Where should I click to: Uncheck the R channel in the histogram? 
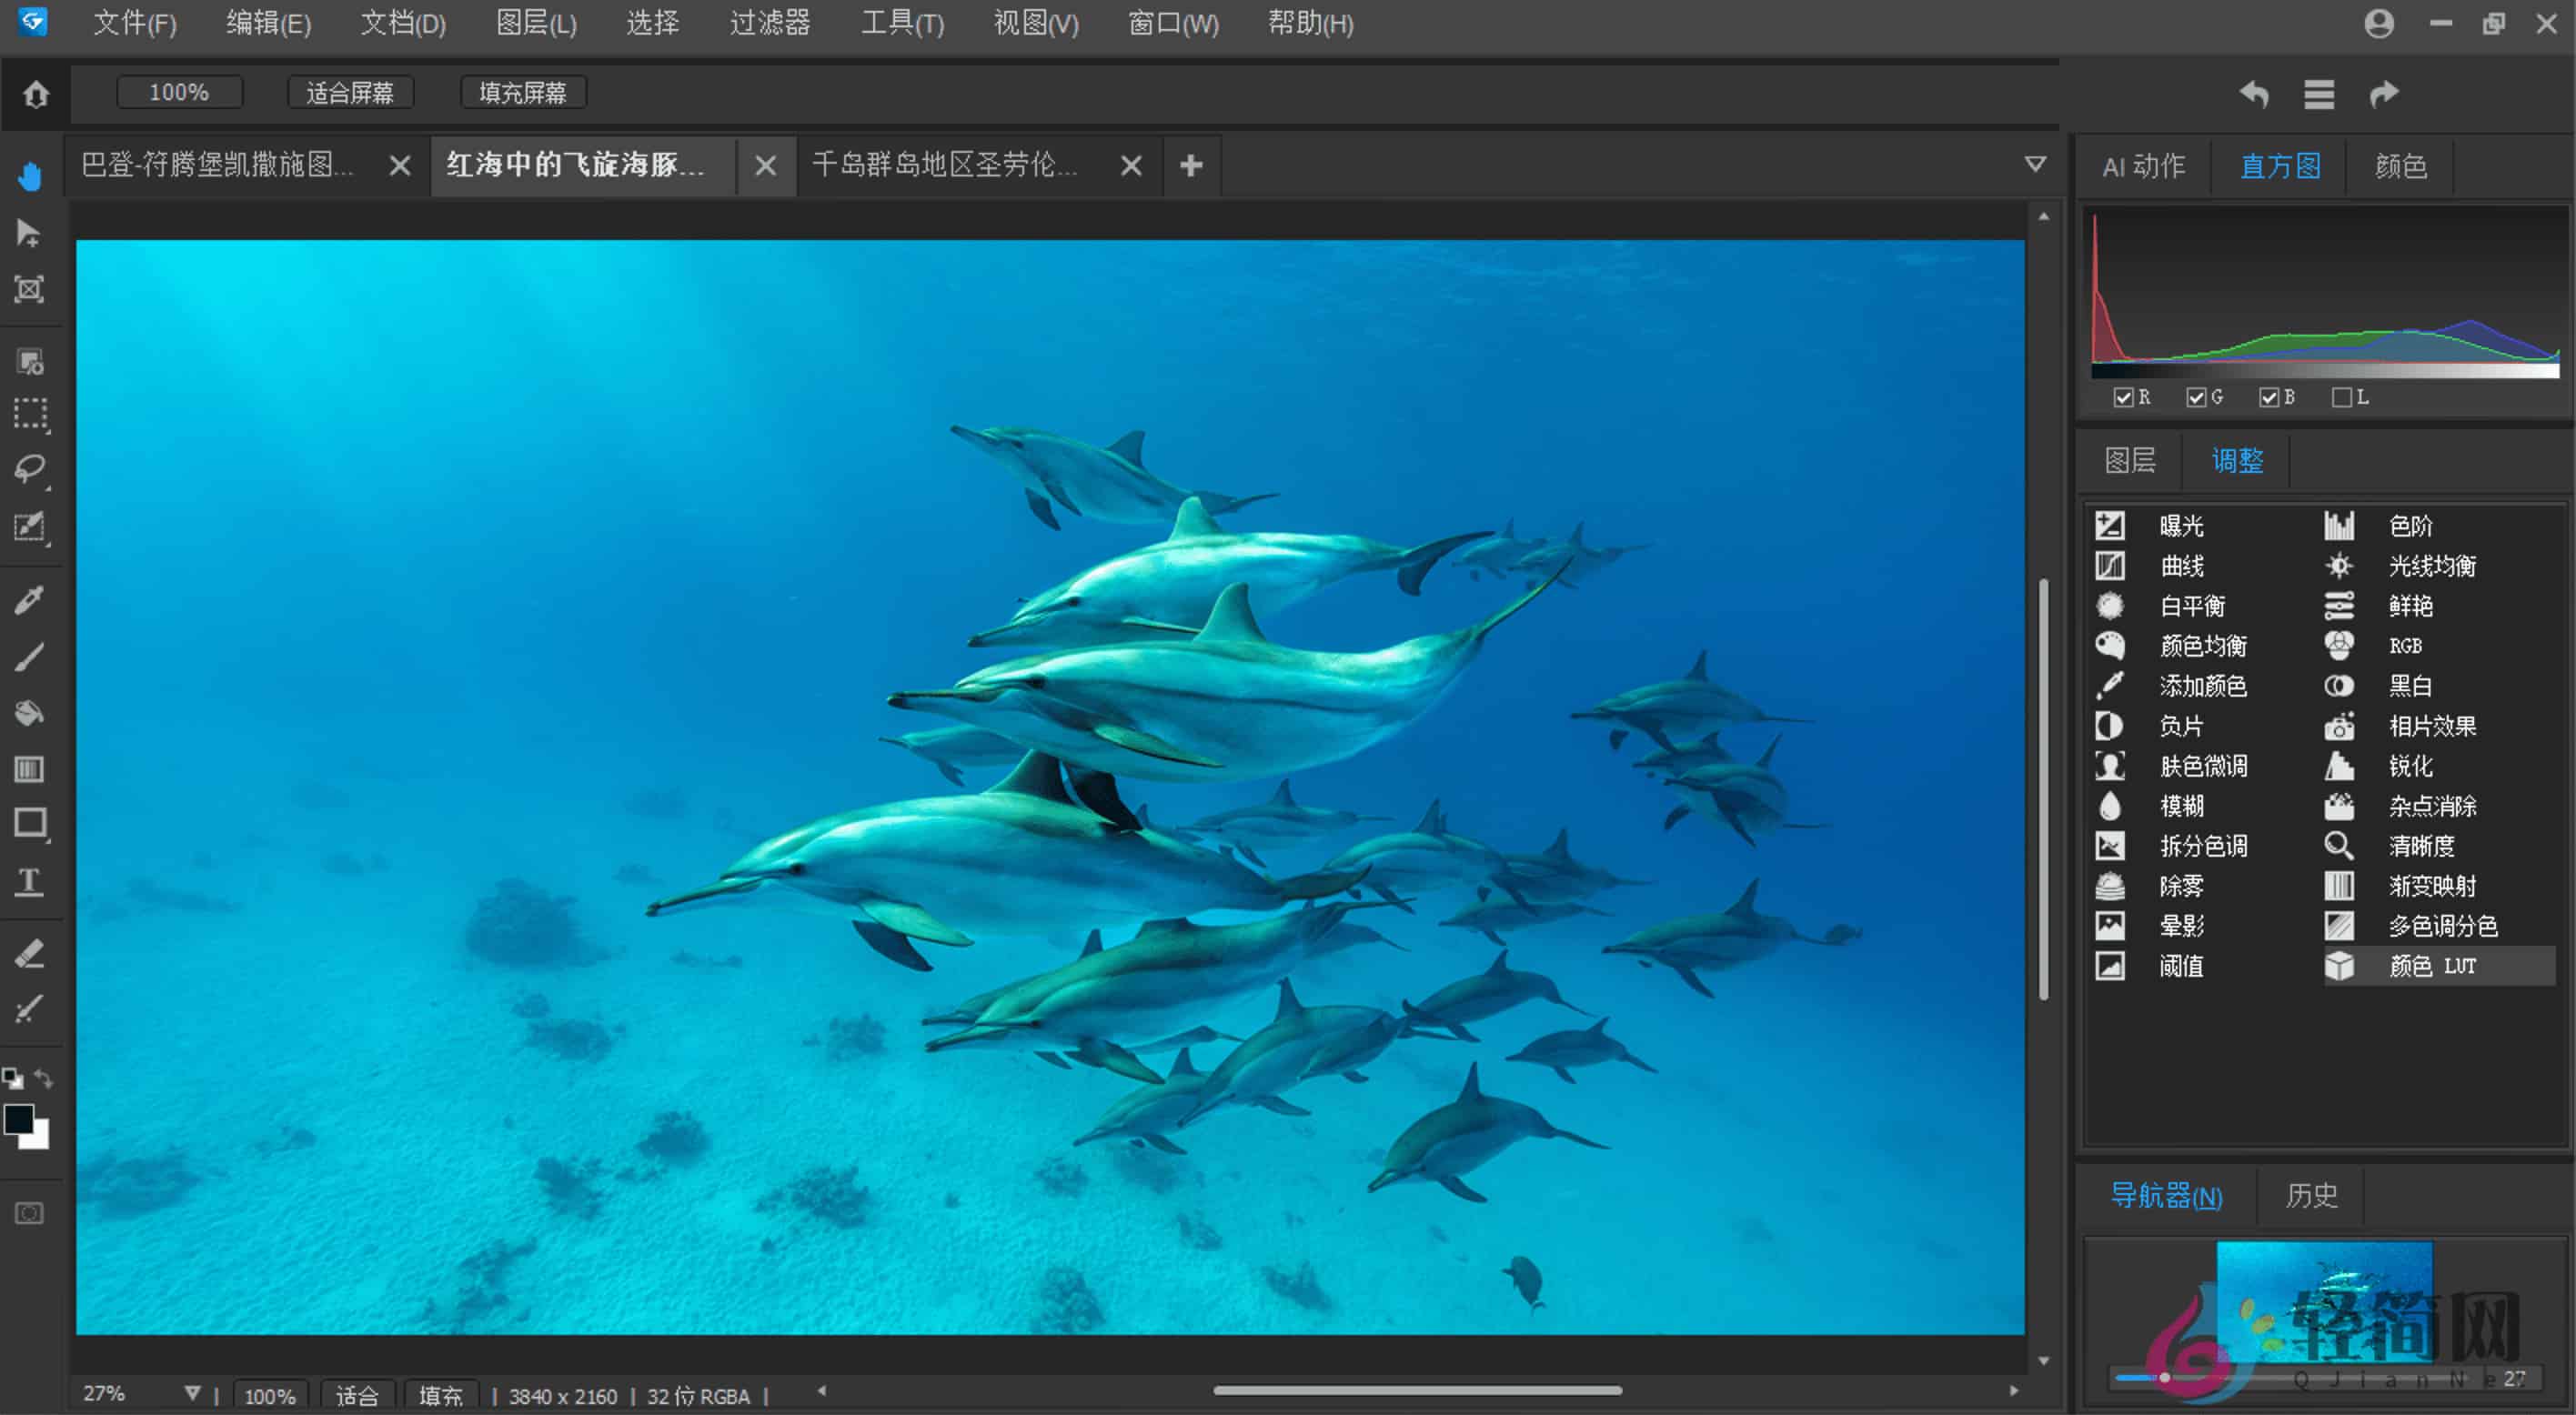(x=2125, y=396)
